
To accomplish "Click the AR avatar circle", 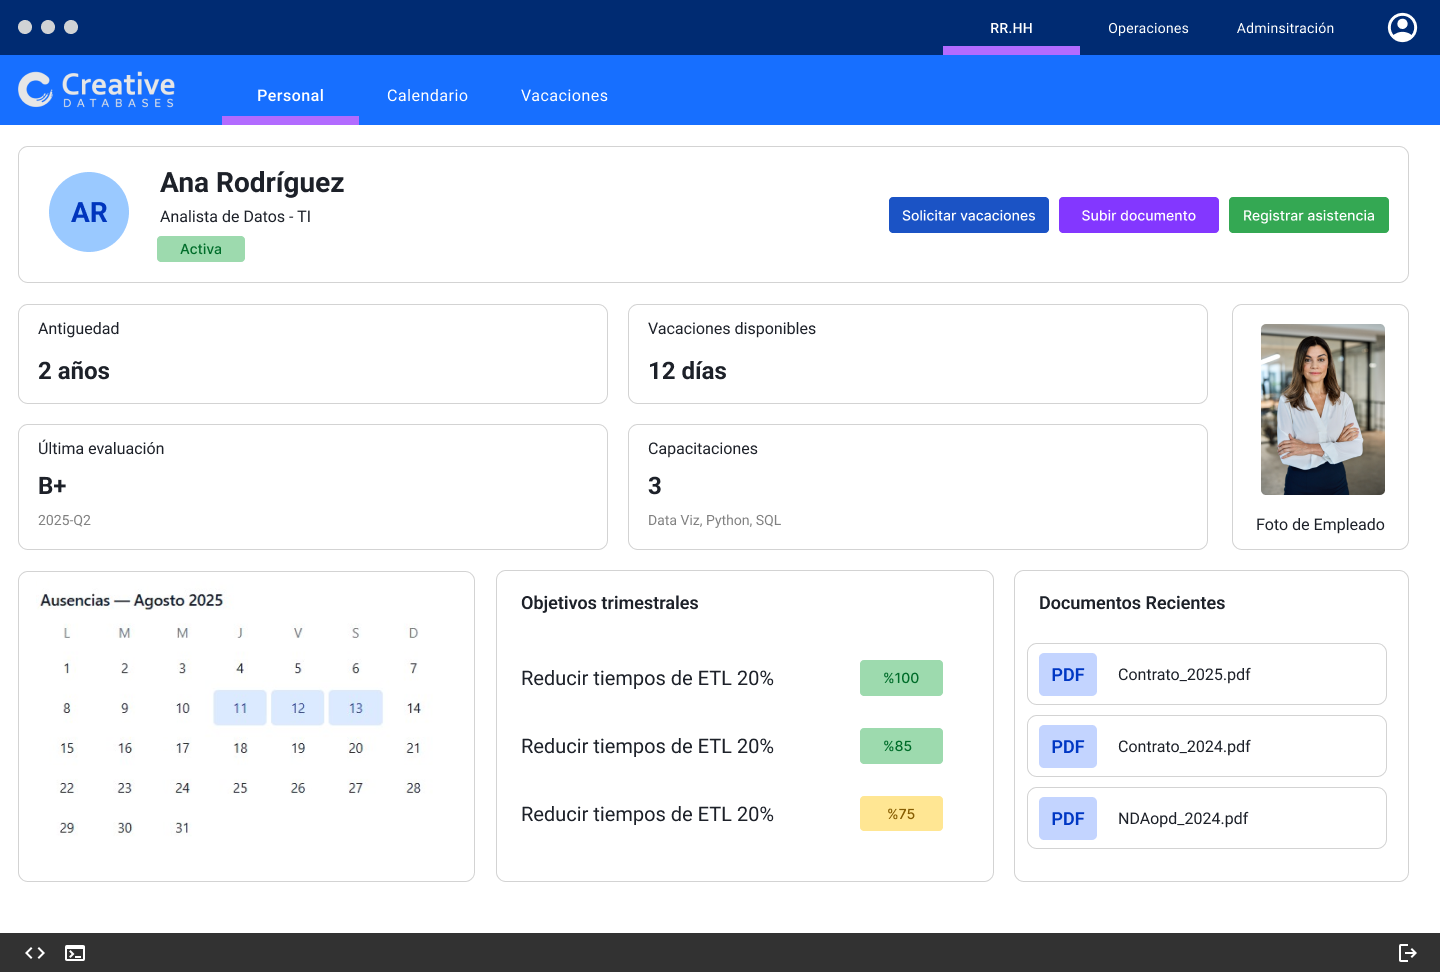I will click(x=89, y=212).
